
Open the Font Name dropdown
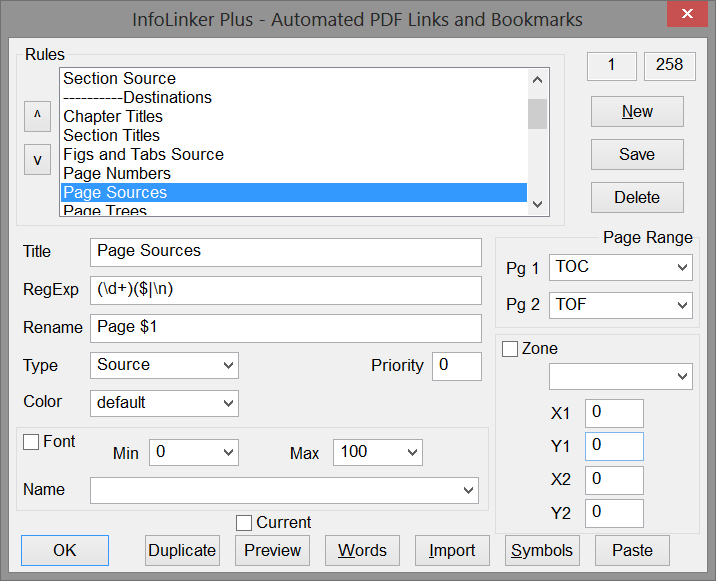click(284, 490)
